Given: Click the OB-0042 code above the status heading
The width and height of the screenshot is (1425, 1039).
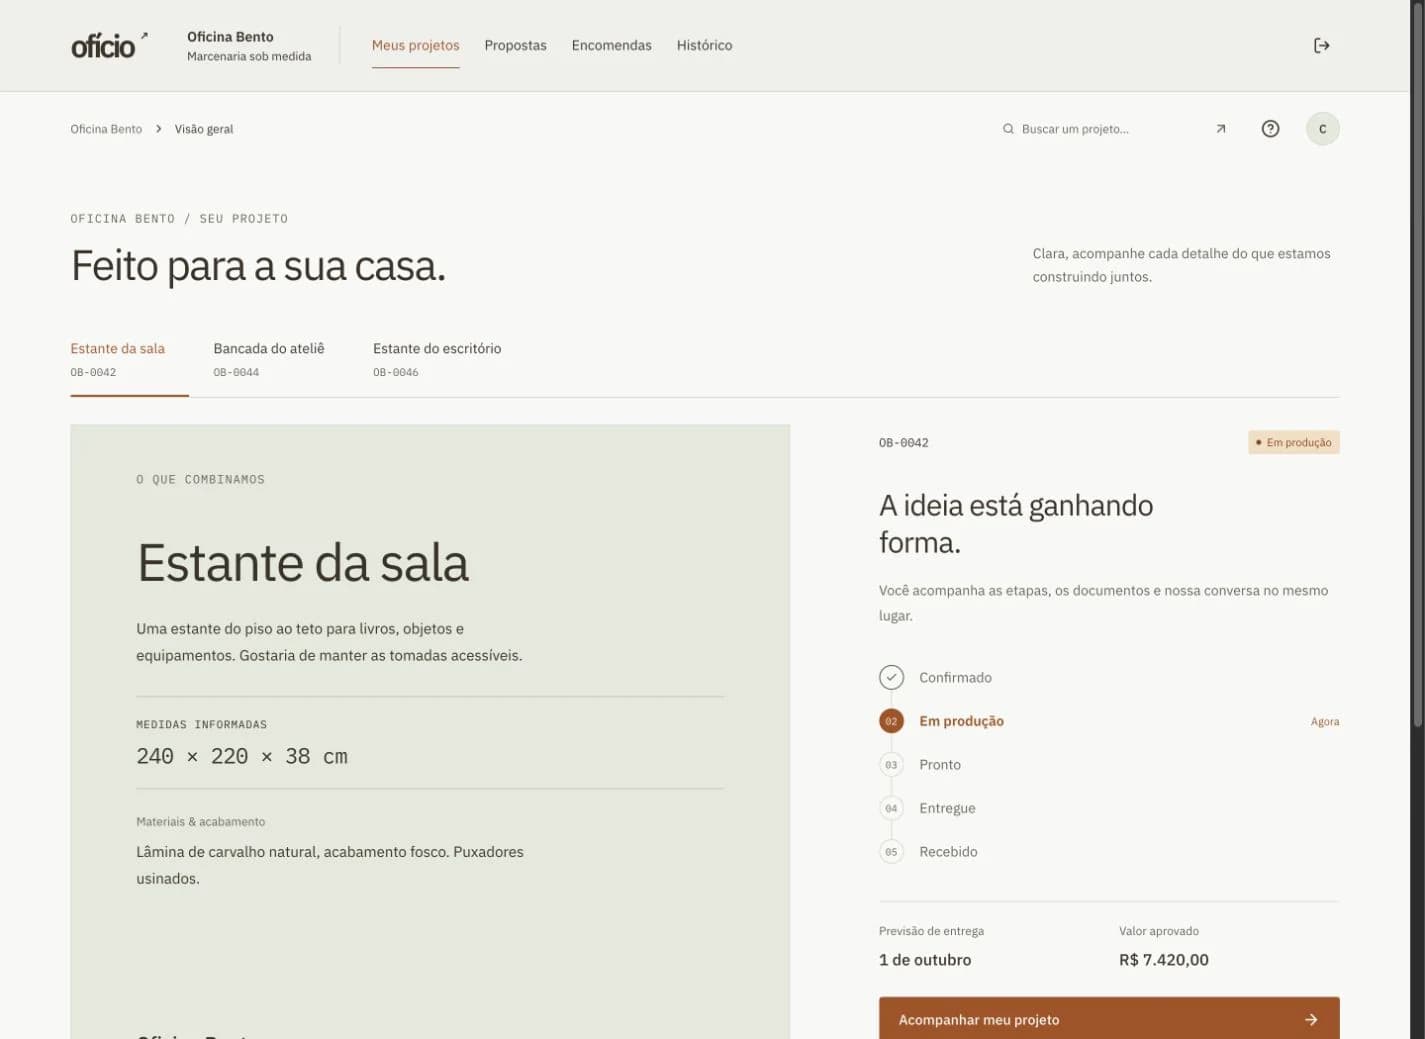Looking at the screenshot, I should 904,443.
